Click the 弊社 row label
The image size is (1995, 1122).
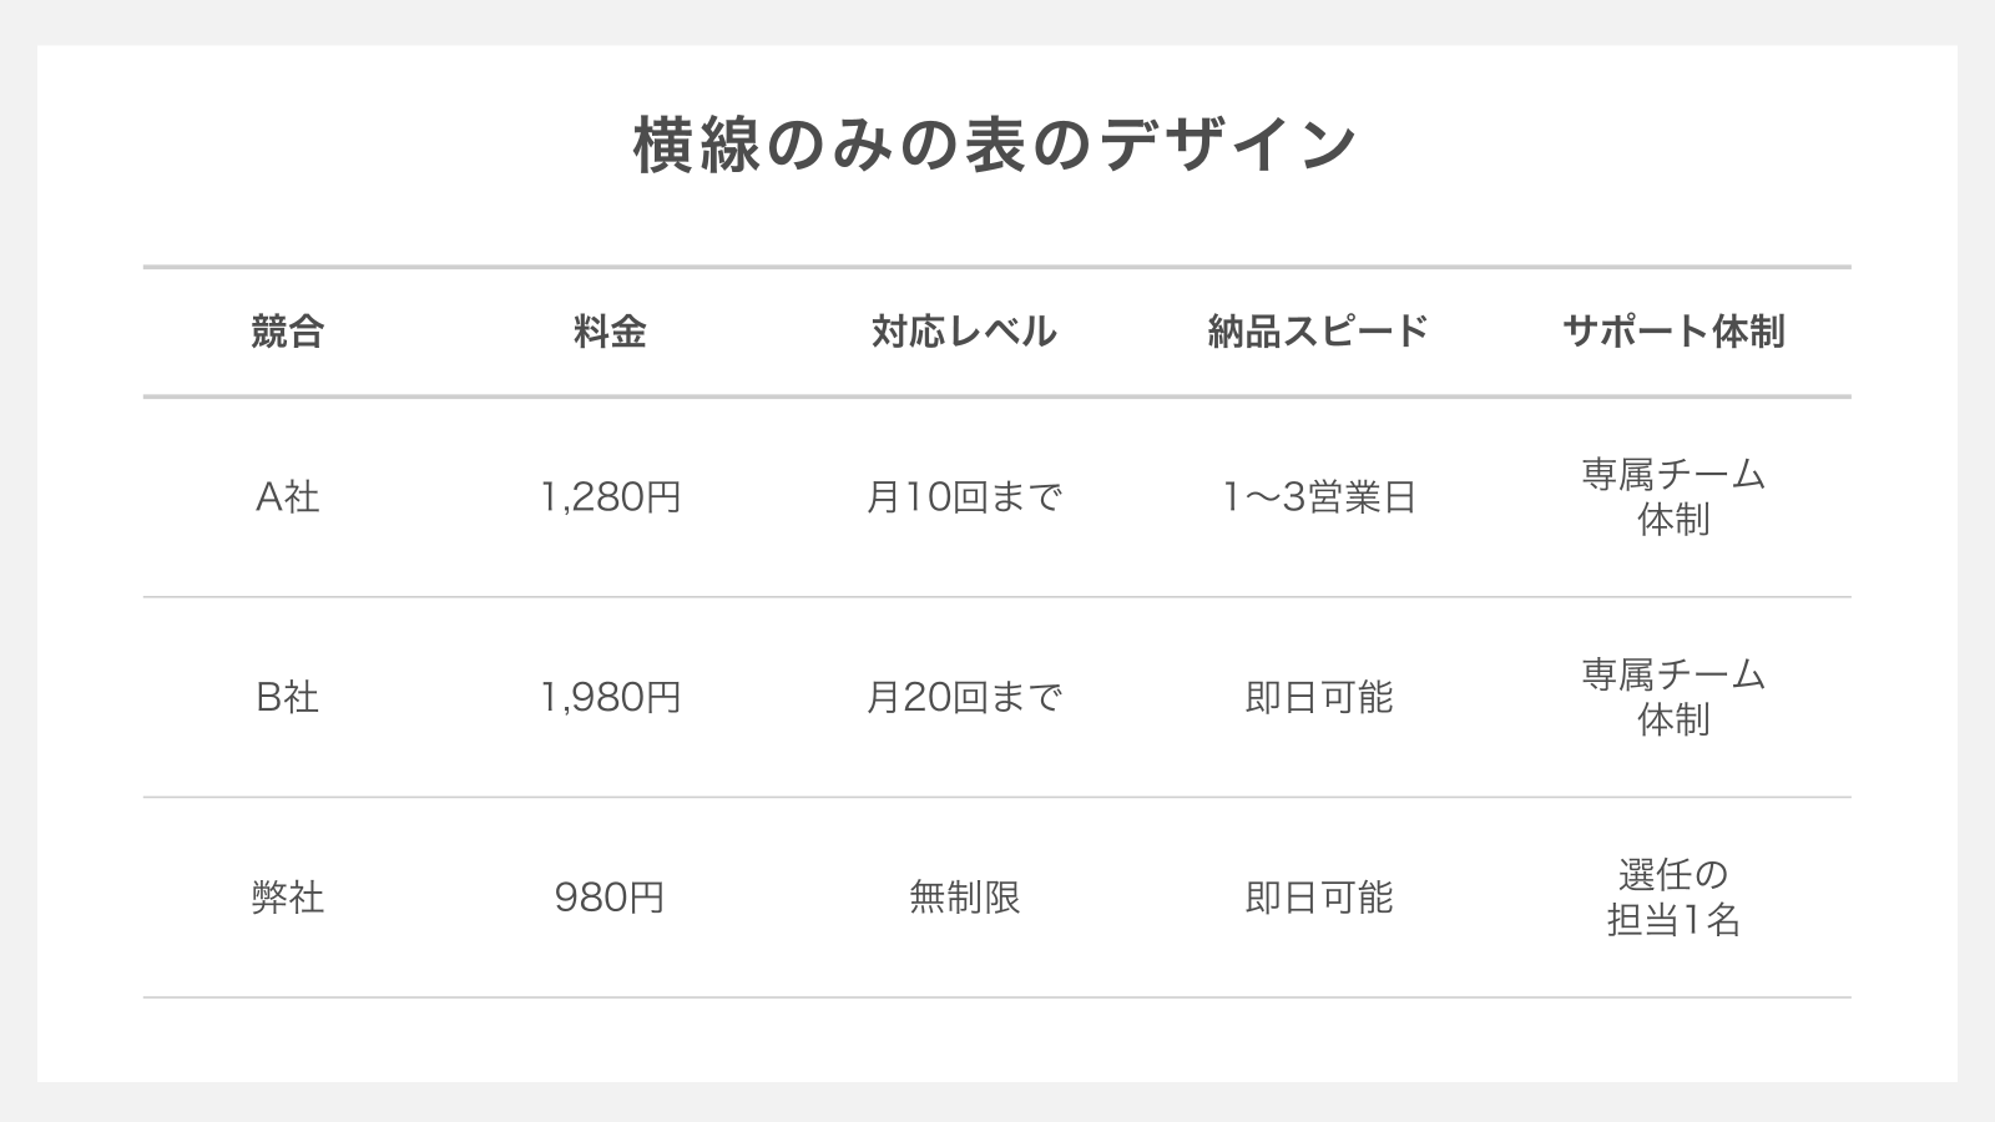tap(287, 897)
